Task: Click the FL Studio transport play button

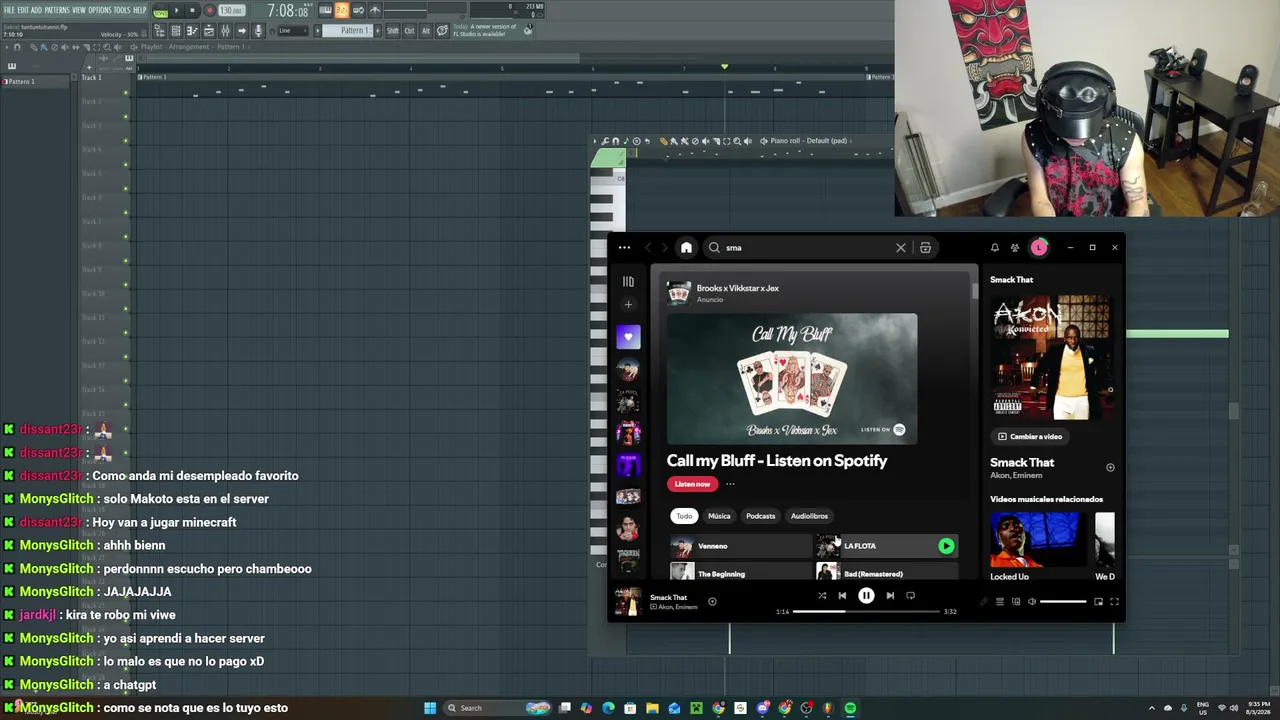Action: point(177,11)
